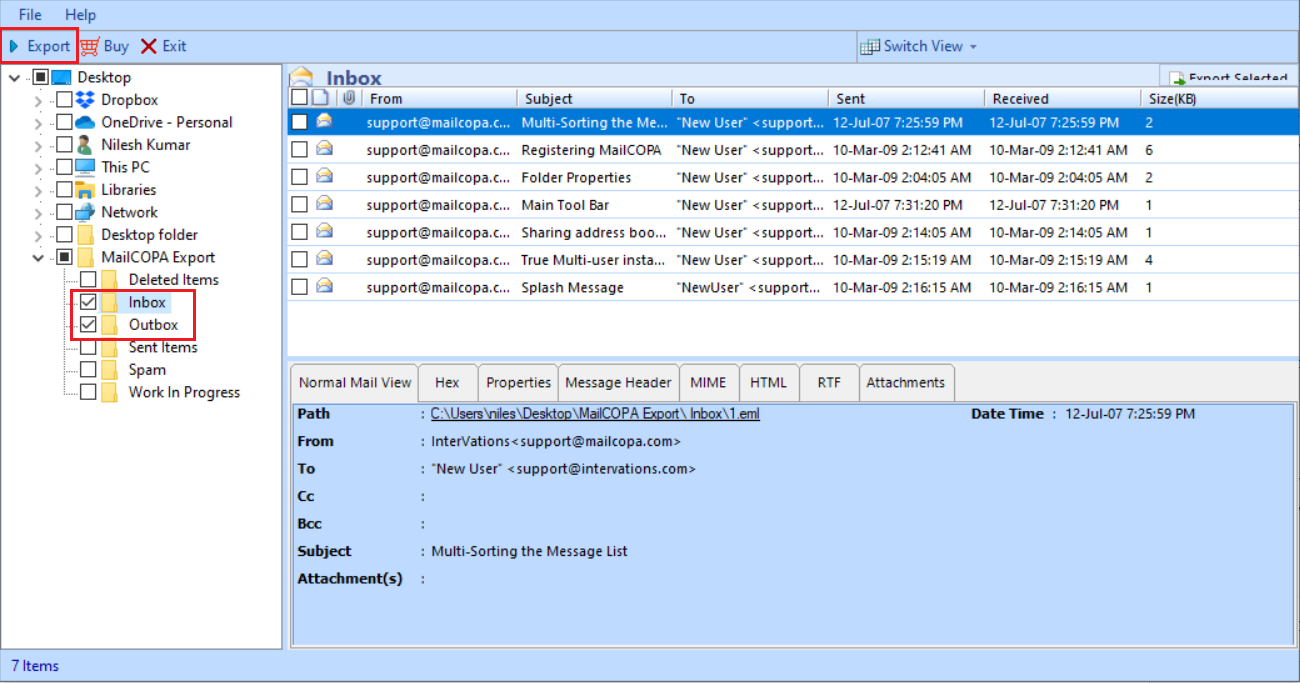Toggle the Outbox folder checkbox

click(88, 325)
